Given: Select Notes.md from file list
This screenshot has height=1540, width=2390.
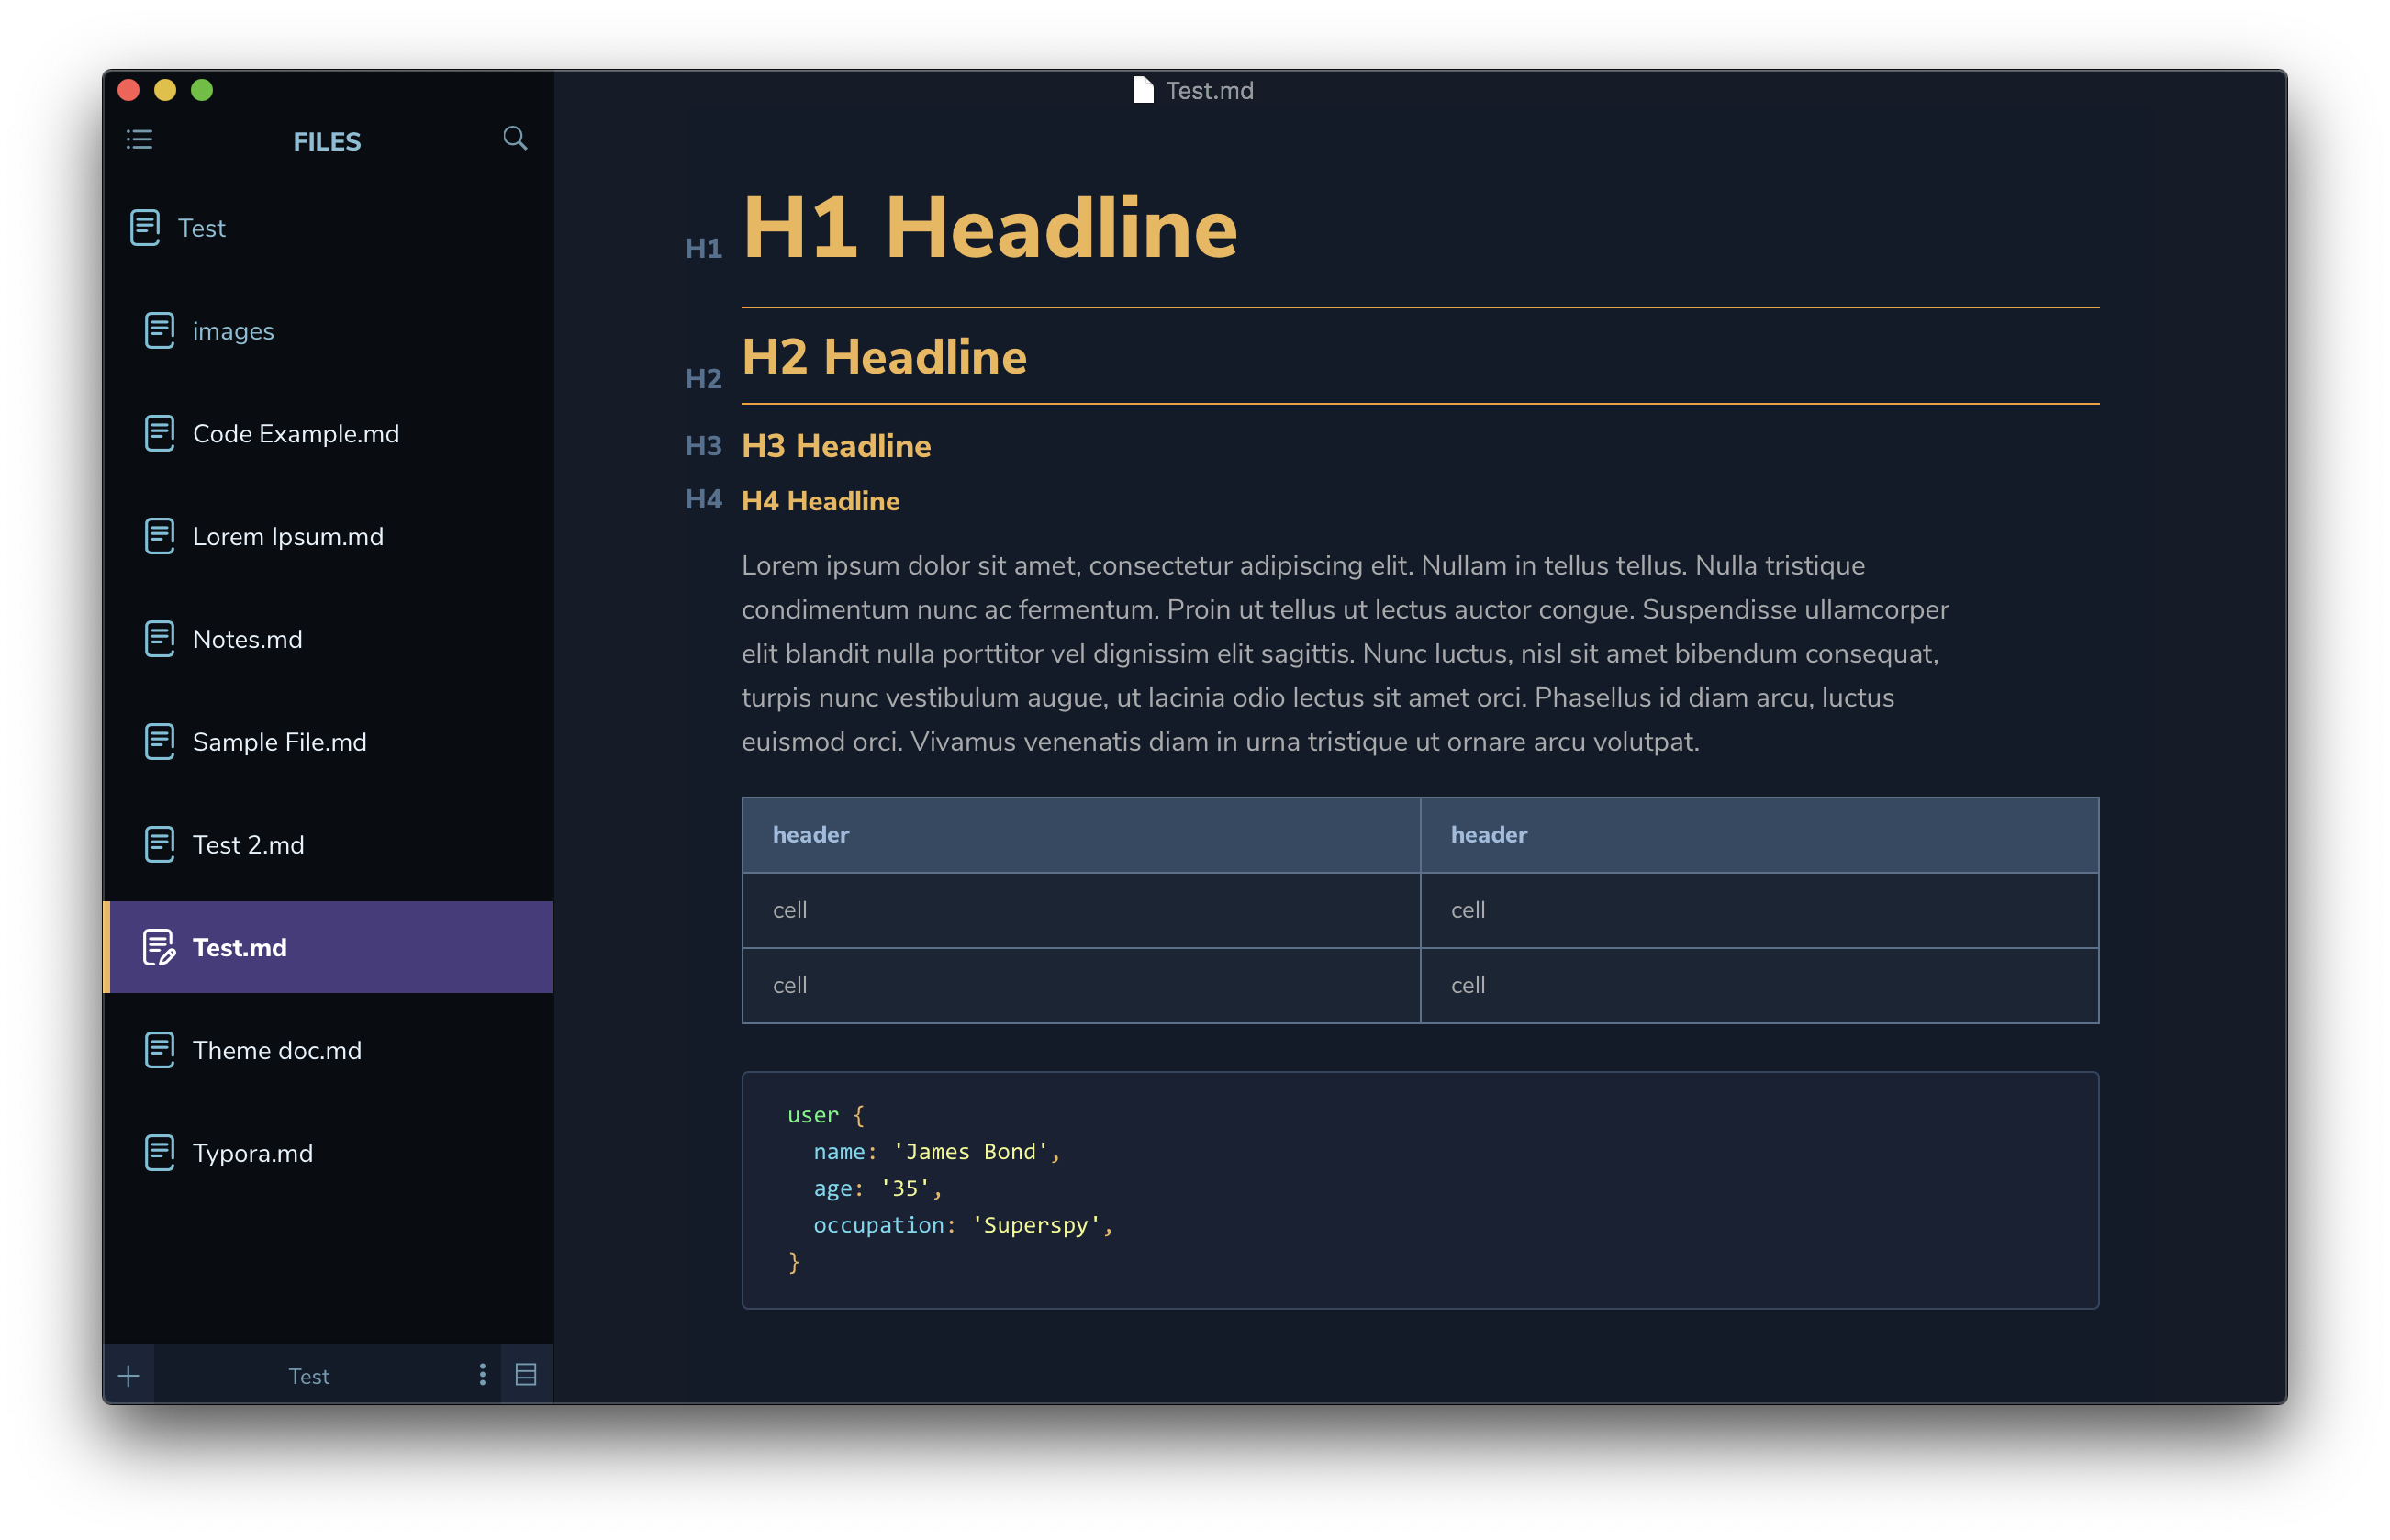Looking at the screenshot, I should [247, 639].
